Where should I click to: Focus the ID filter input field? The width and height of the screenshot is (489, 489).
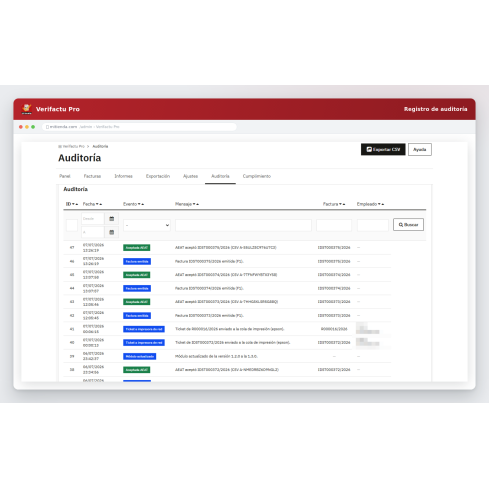point(72,225)
